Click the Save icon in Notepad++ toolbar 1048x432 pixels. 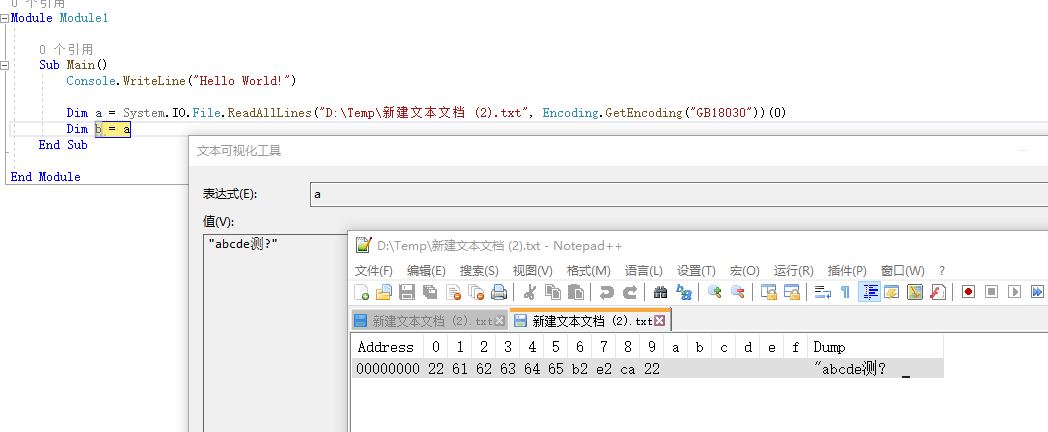coord(407,292)
